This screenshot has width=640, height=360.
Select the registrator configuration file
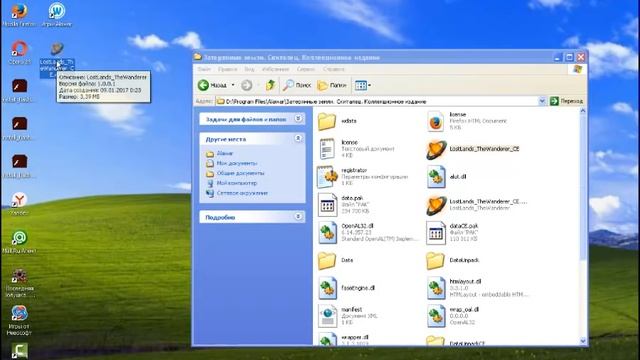tap(362, 177)
